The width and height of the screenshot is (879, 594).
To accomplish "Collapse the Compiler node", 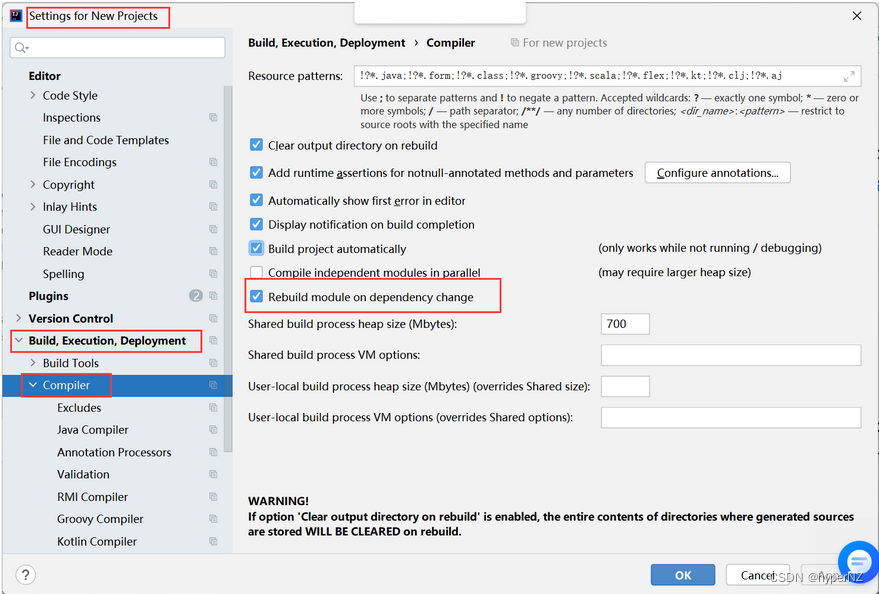I will [33, 385].
